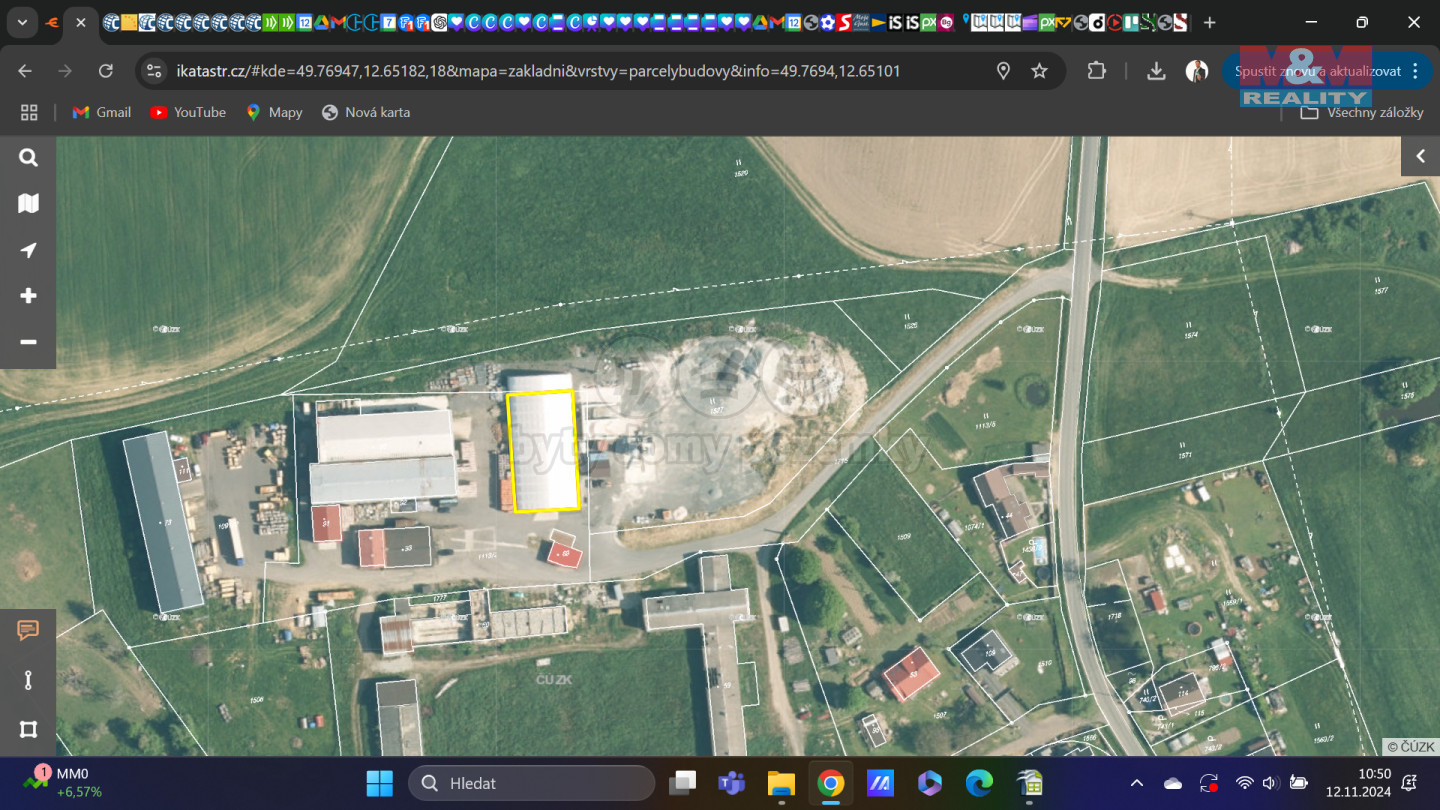
Task: Open the map layers selector icon
Action: coord(28,204)
